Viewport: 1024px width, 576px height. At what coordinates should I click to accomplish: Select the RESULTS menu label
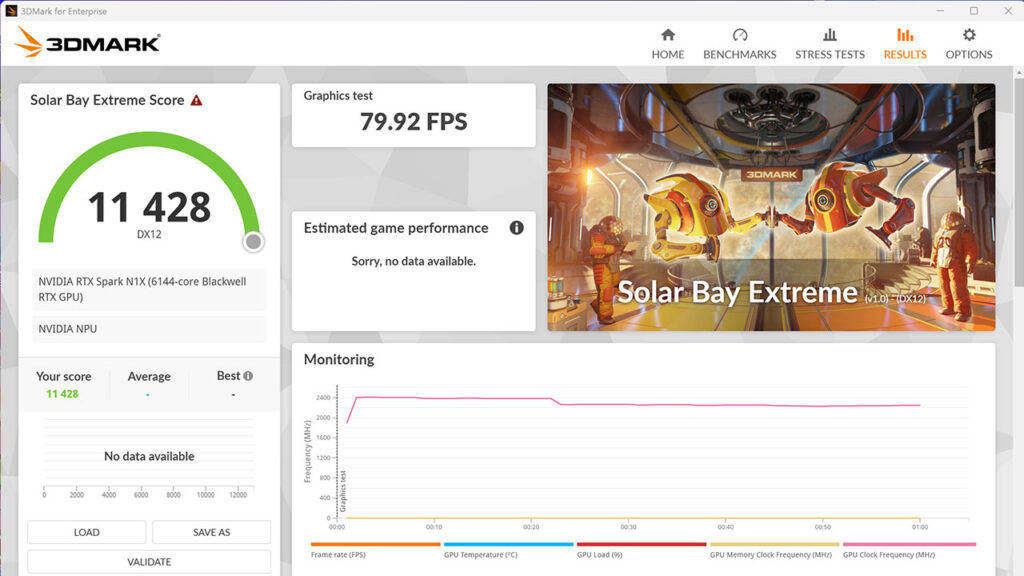click(904, 54)
